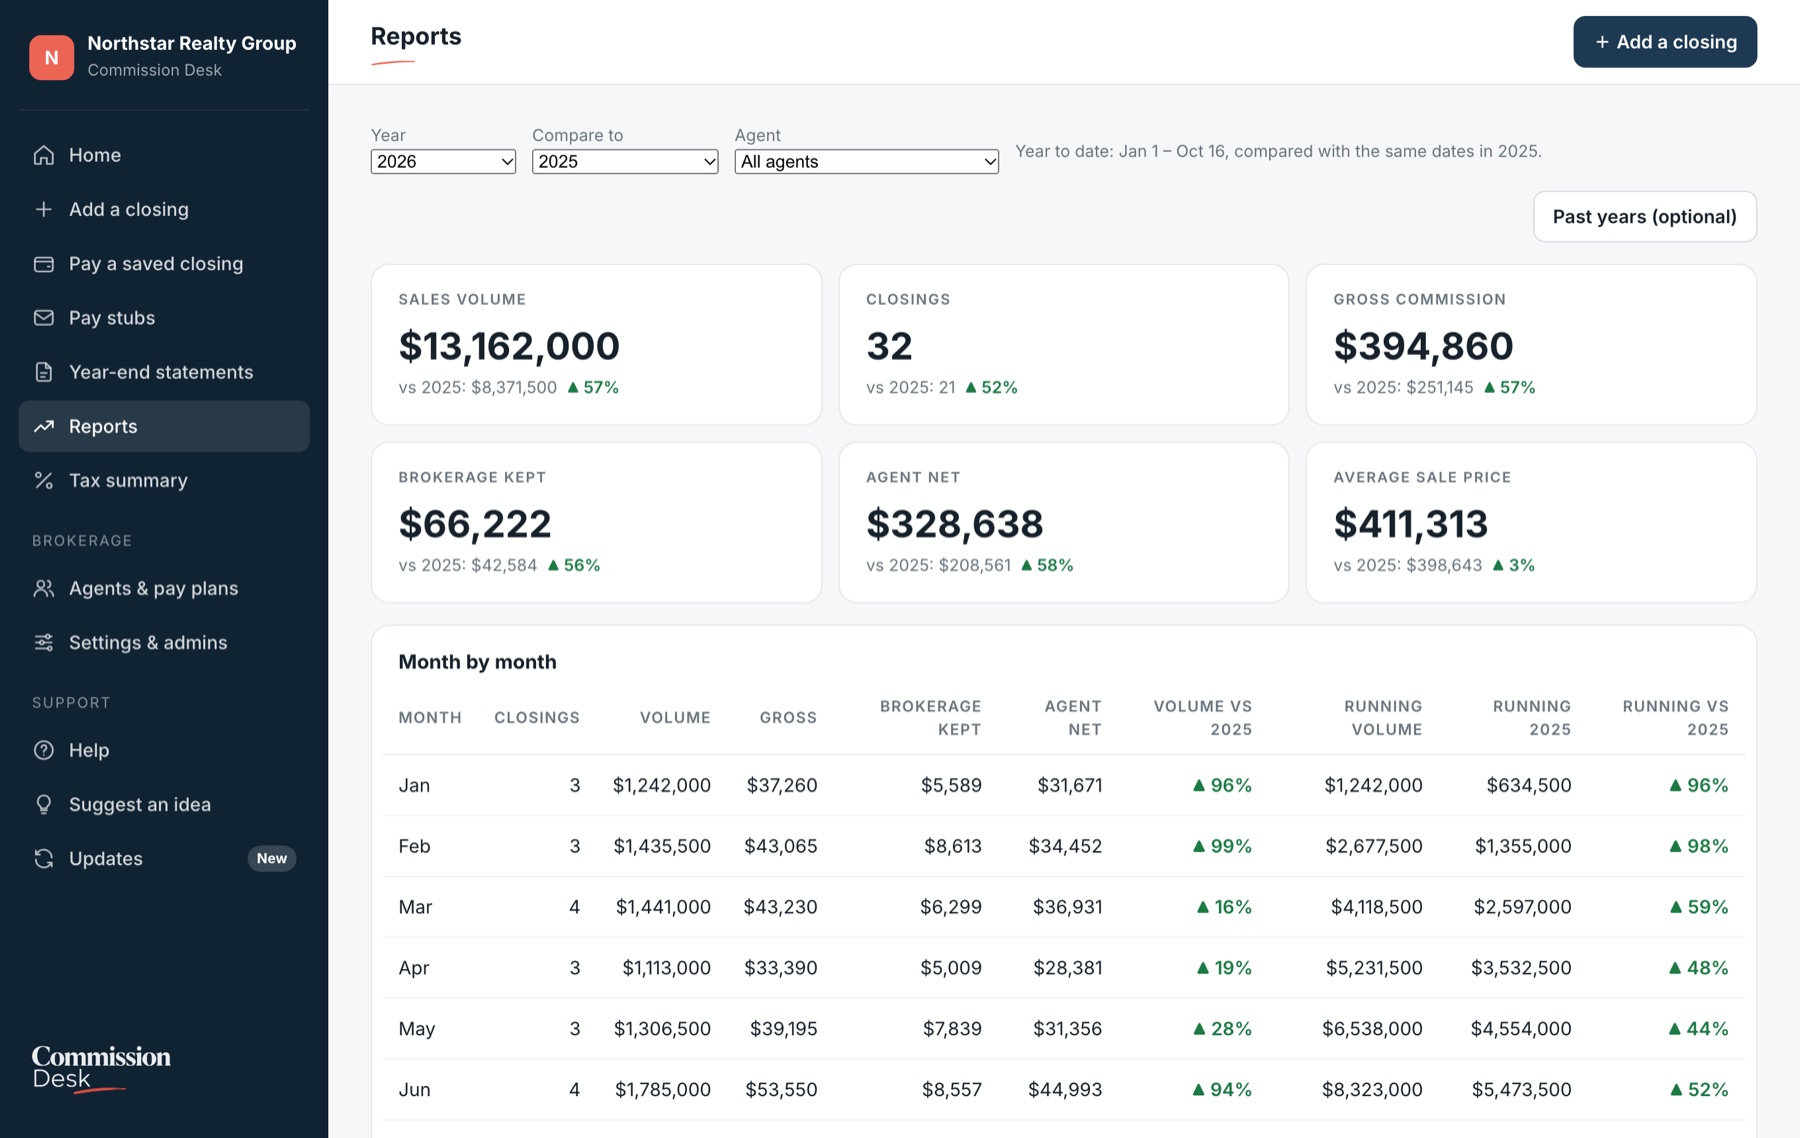Click the Northstar Realty Group N logo
The image size is (1800, 1138).
click(x=51, y=57)
